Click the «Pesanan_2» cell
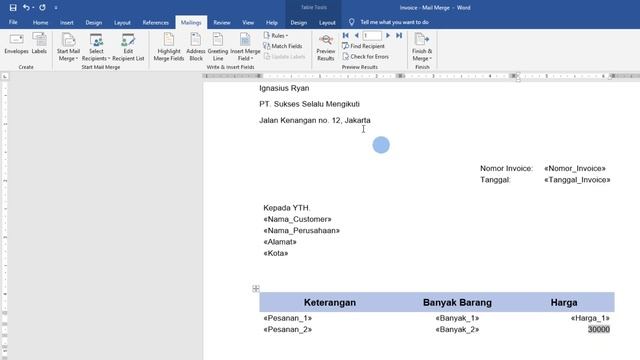 click(x=287, y=329)
